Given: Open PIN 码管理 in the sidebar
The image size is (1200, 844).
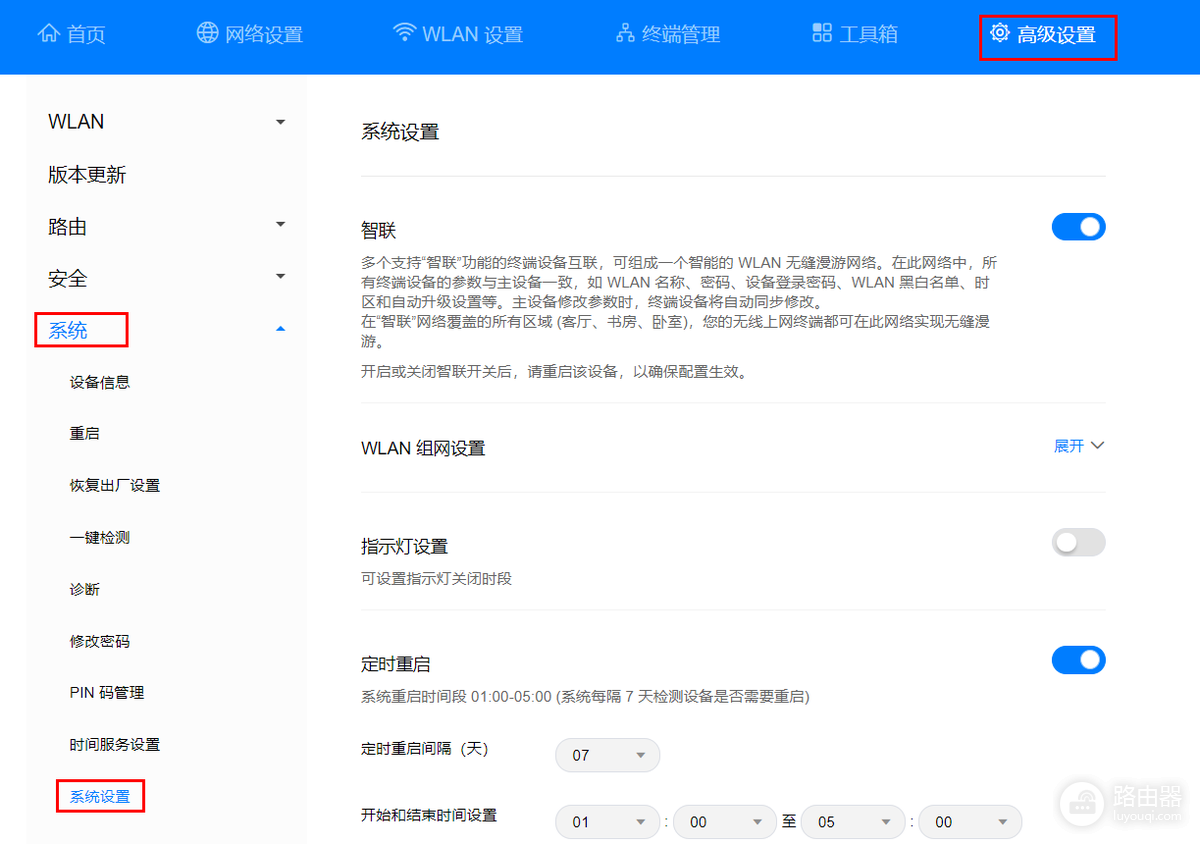Looking at the screenshot, I should pyautogui.click(x=107, y=693).
